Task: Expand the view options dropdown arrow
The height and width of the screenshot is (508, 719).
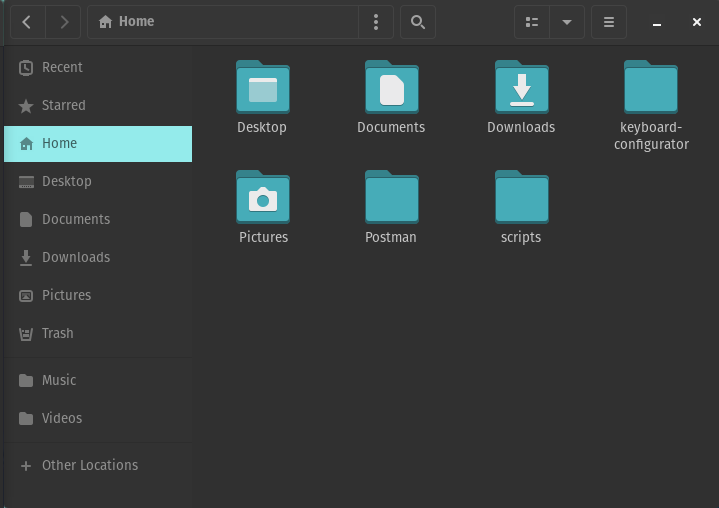Action: click(x=567, y=22)
